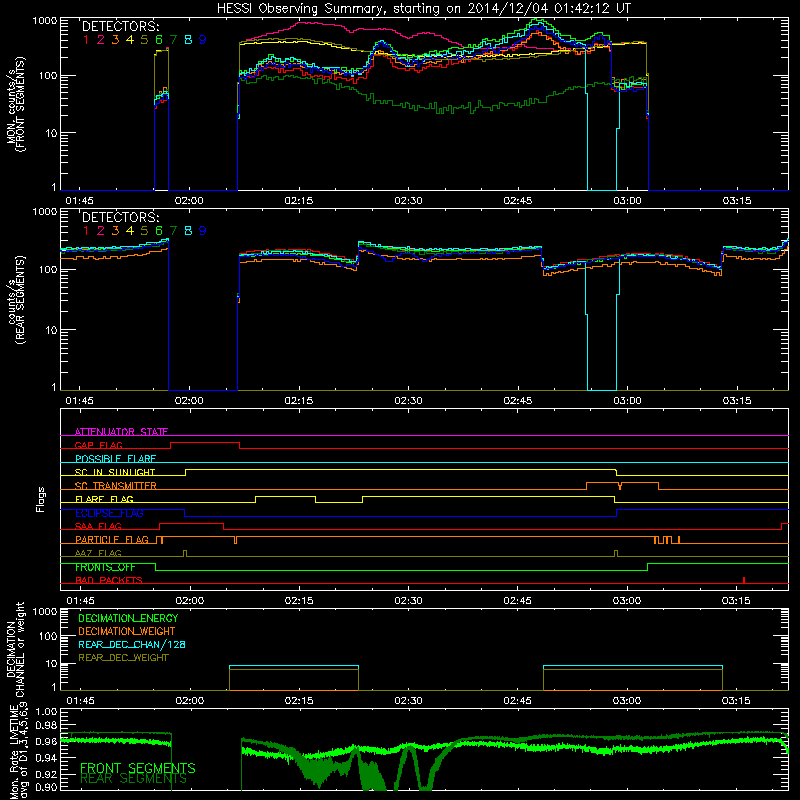Click the 'MON. counts/s (FRONT SEGMENTS)' axis label
800x800 pixels.
[15, 104]
